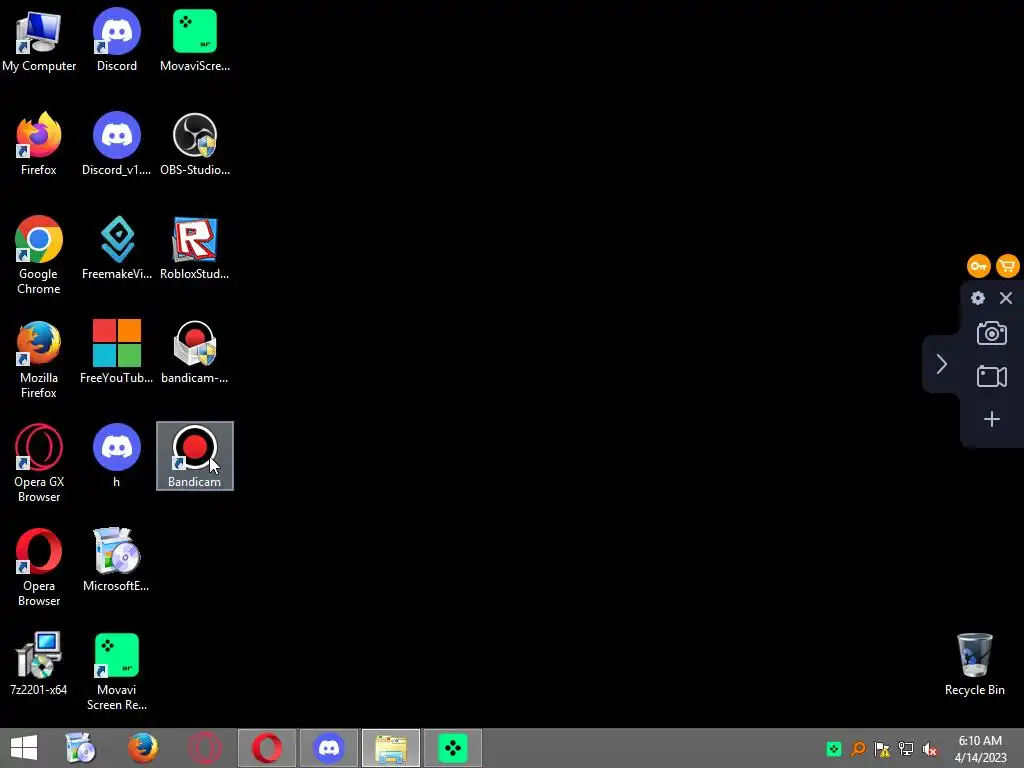Click the green Movavi system tray icon
This screenshot has width=1024, height=768.
point(833,748)
